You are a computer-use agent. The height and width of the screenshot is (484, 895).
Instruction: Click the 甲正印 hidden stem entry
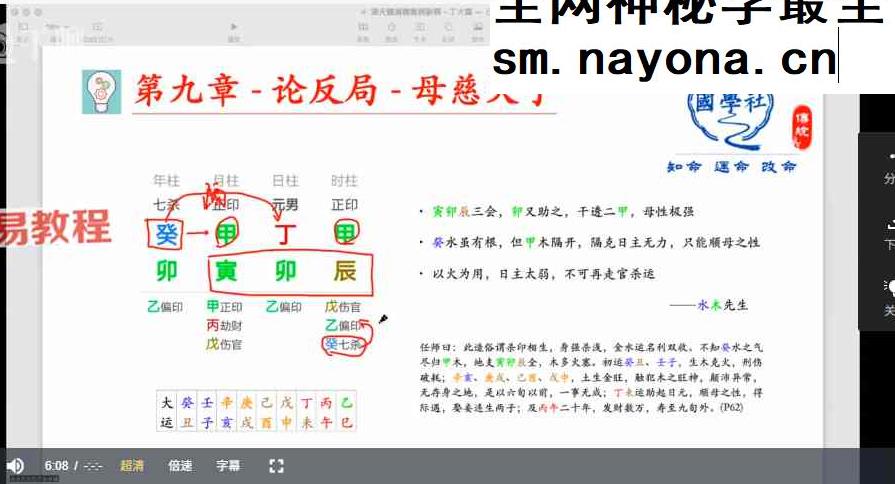tap(224, 307)
